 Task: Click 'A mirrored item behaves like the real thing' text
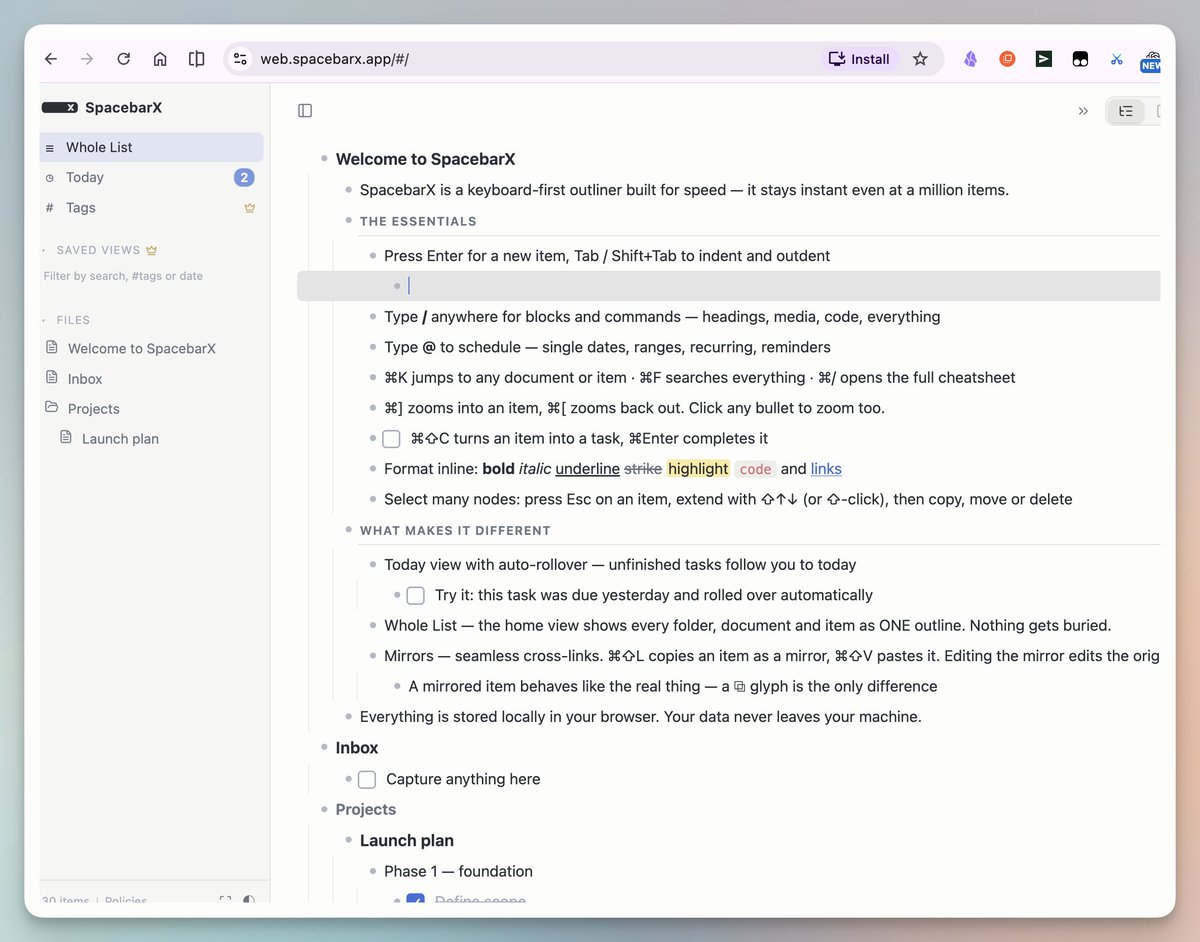pyautogui.click(x=673, y=687)
